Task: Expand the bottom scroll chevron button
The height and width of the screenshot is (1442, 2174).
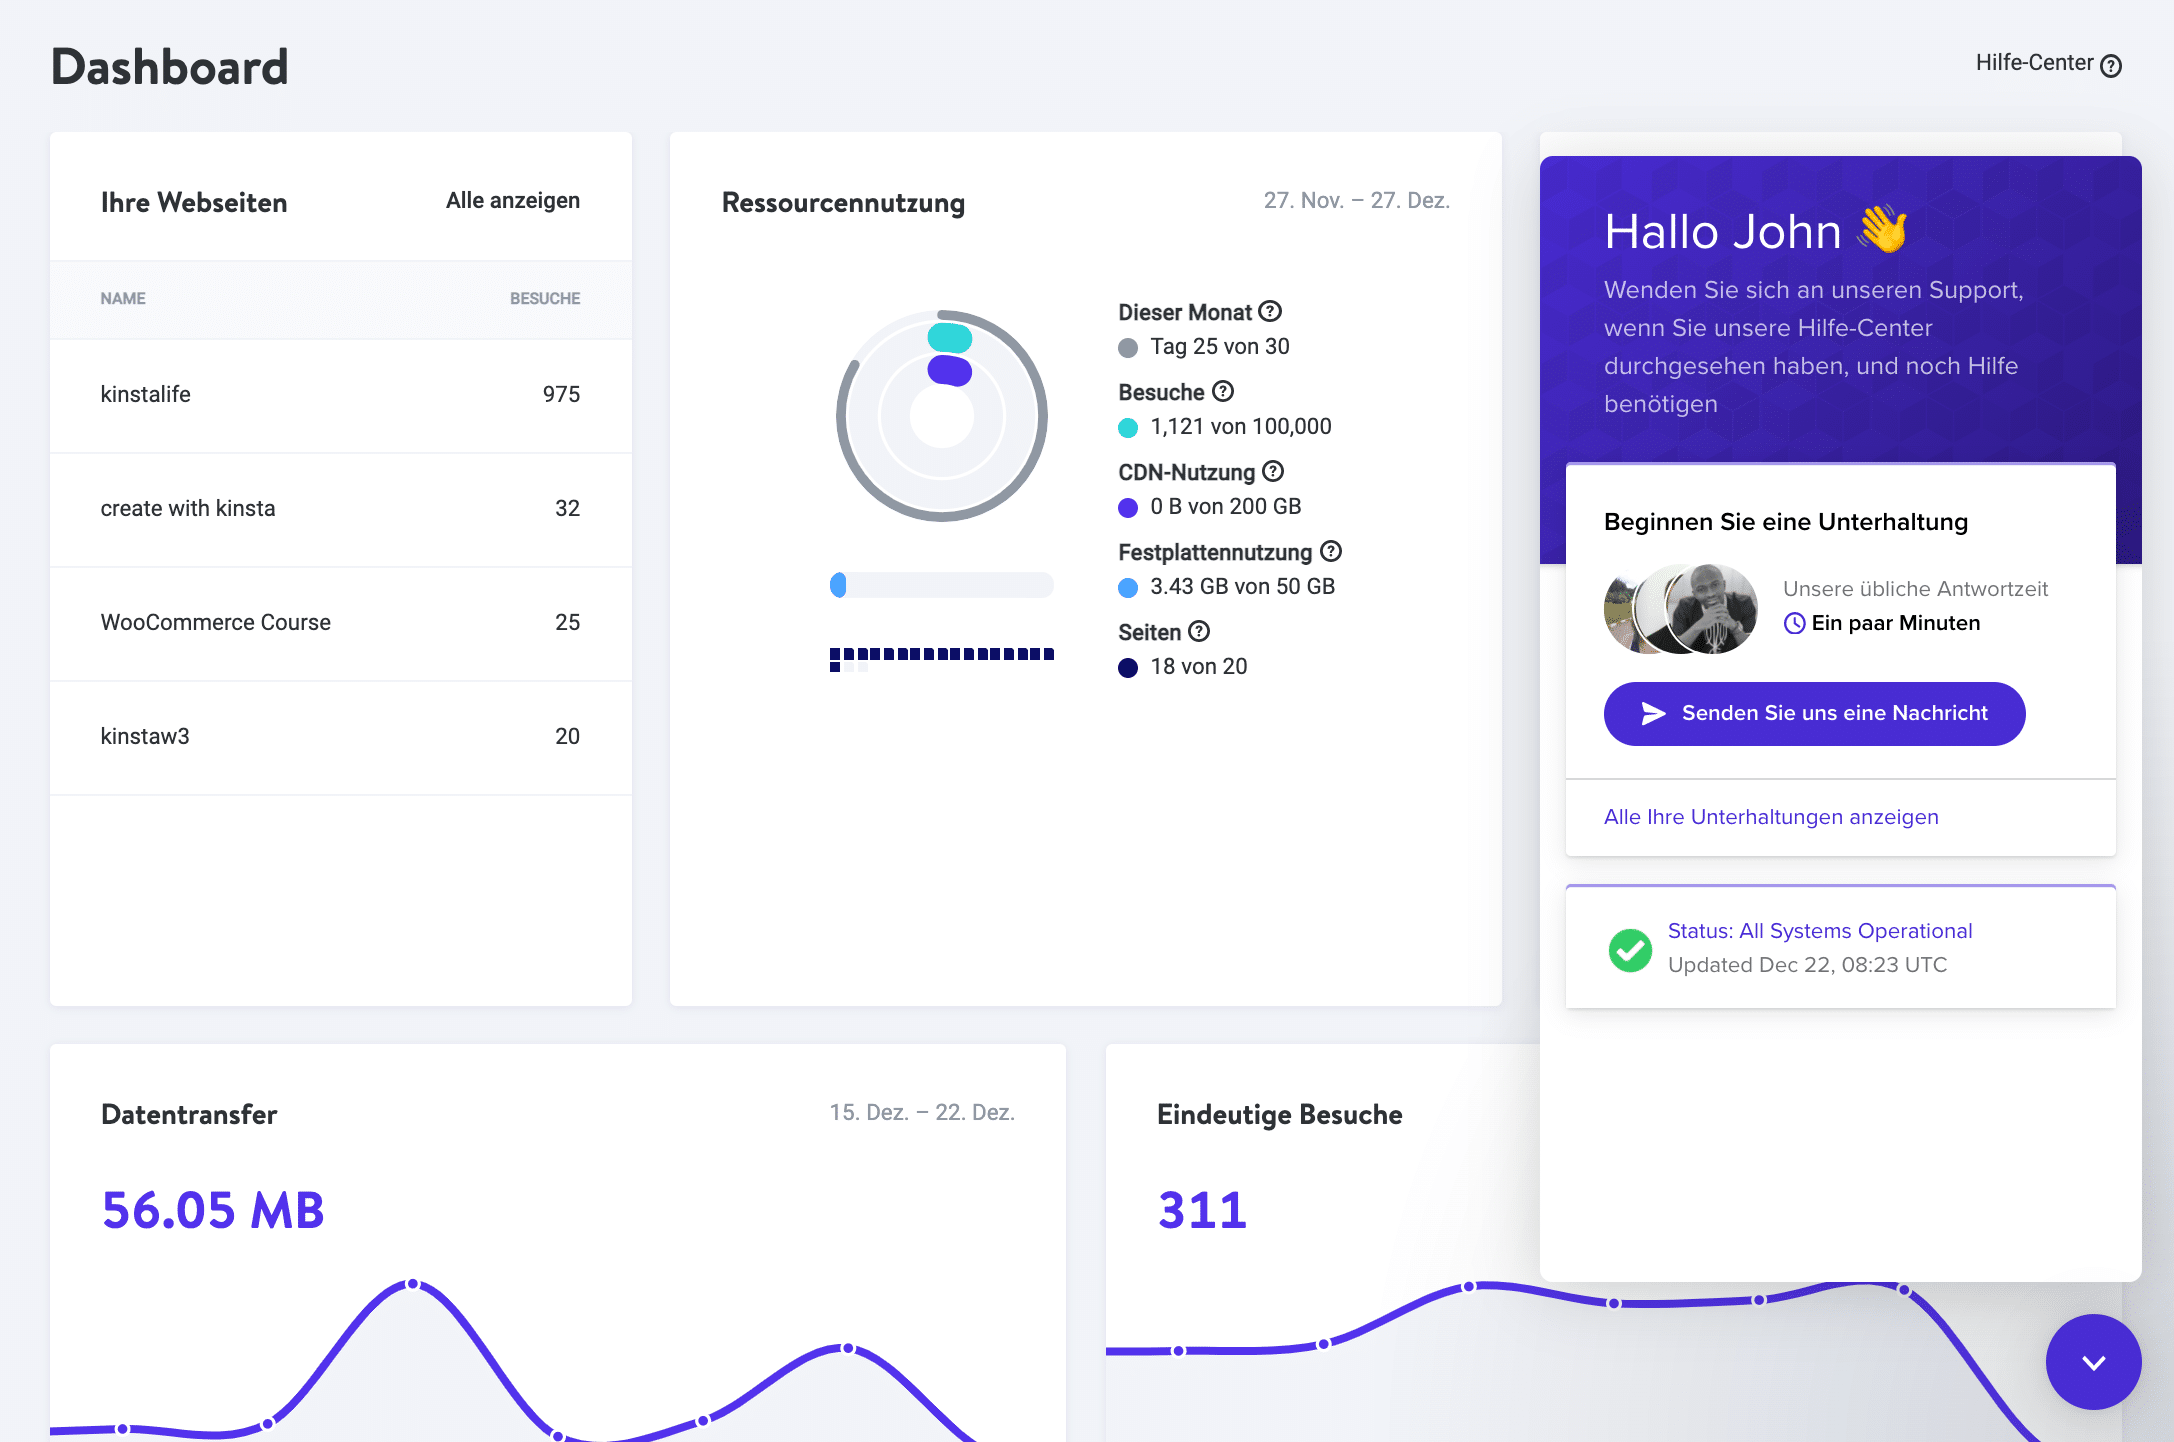Action: pyautogui.click(x=2092, y=1360)
